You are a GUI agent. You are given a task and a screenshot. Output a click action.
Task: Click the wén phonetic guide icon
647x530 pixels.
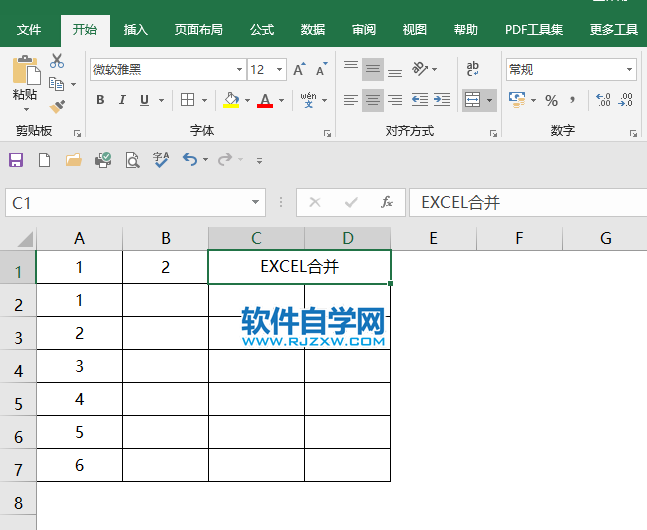(308, 100)
